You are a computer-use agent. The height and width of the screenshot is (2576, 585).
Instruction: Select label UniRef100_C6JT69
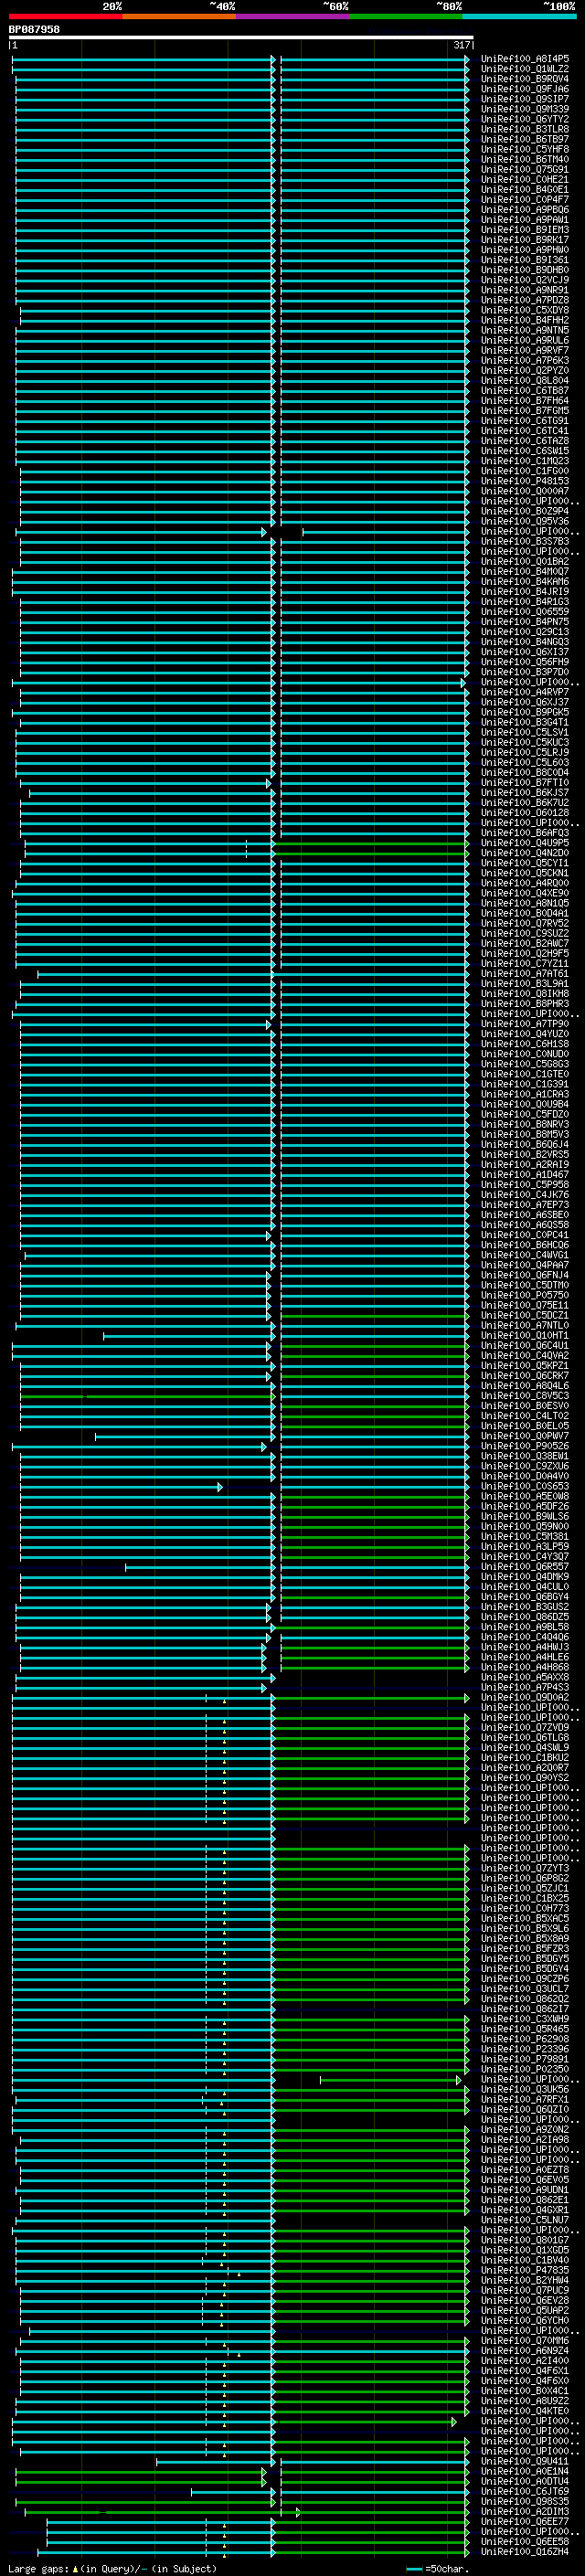click(525, 2491)
